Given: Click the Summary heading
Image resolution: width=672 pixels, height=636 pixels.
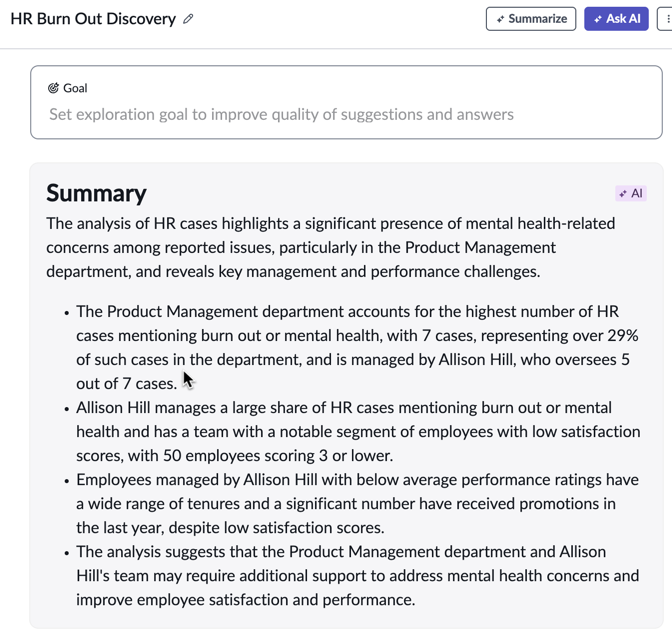Looking at the screenshot, I should click(96, 193).
